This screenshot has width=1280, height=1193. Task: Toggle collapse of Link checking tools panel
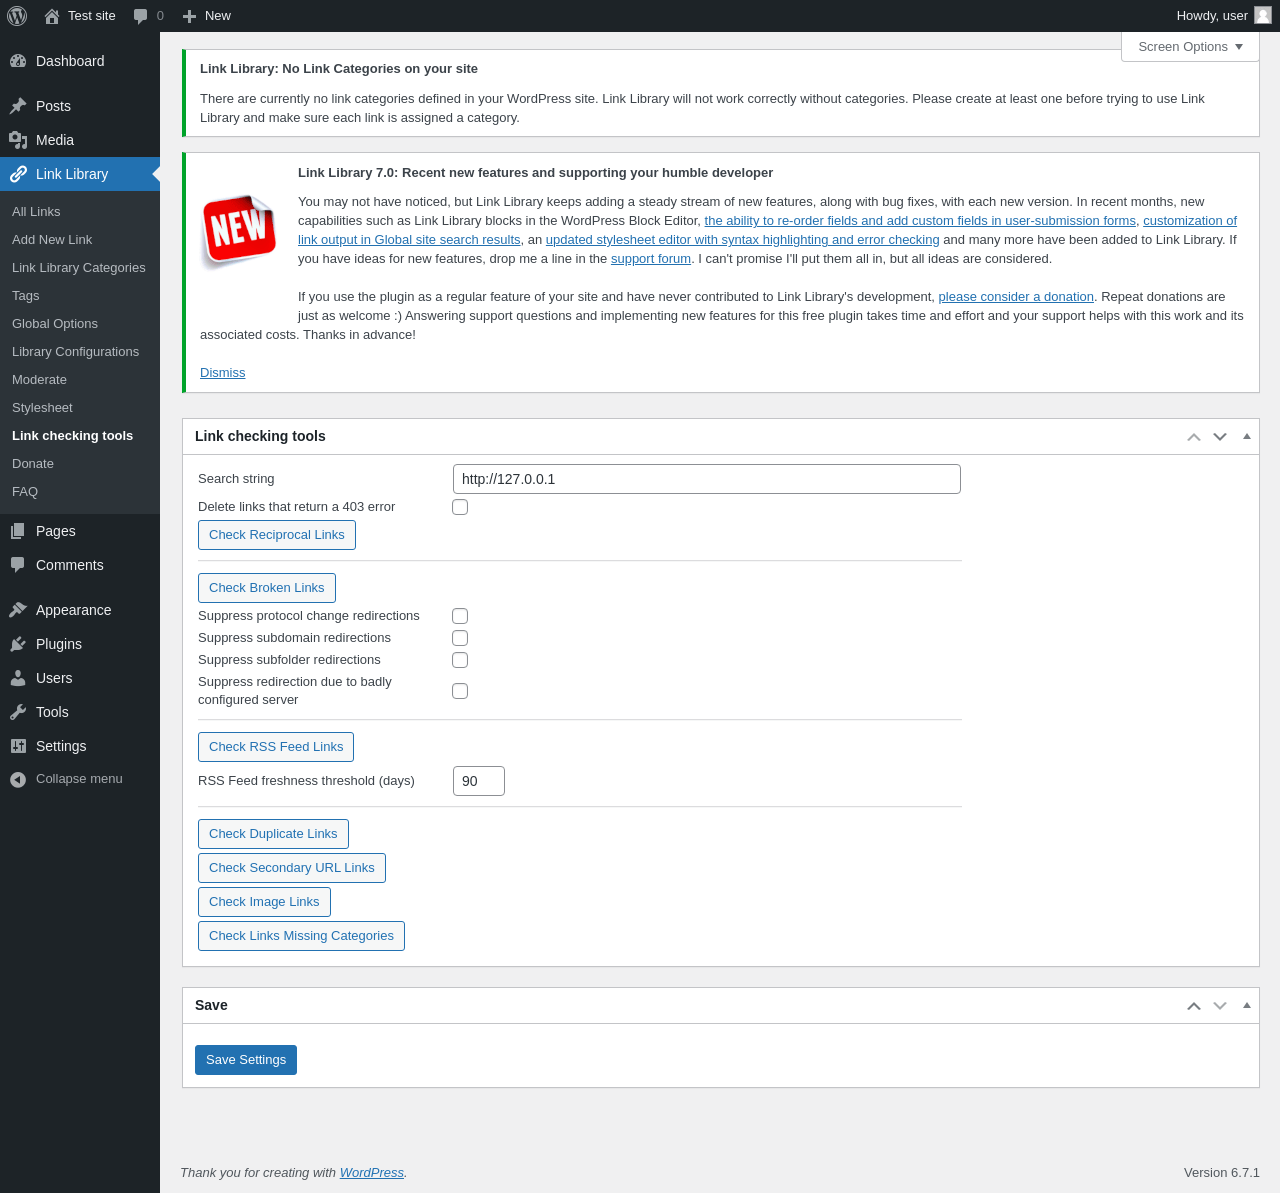pyautogui.click(x=1246, y=437)
